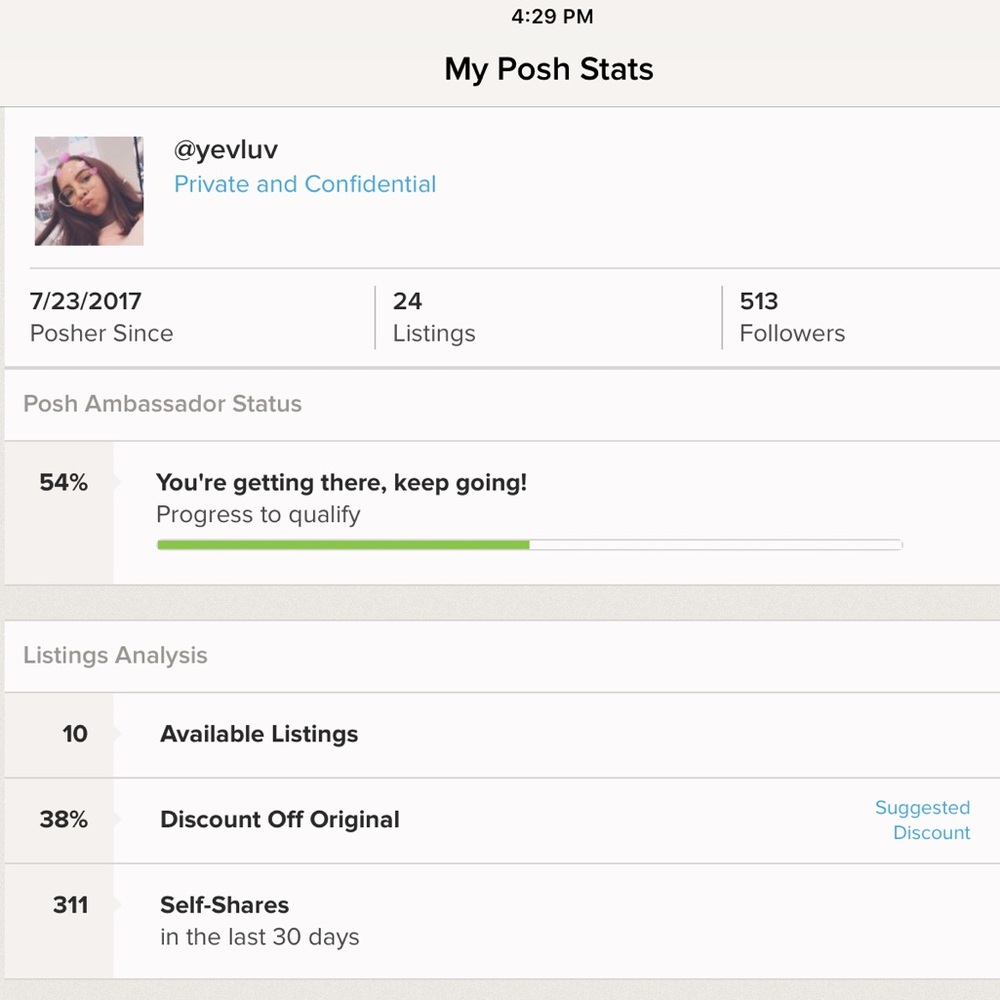This screenshot has height=1000, width=1000.
Task: Tap the My Posh Stats title
Action: 548,69
